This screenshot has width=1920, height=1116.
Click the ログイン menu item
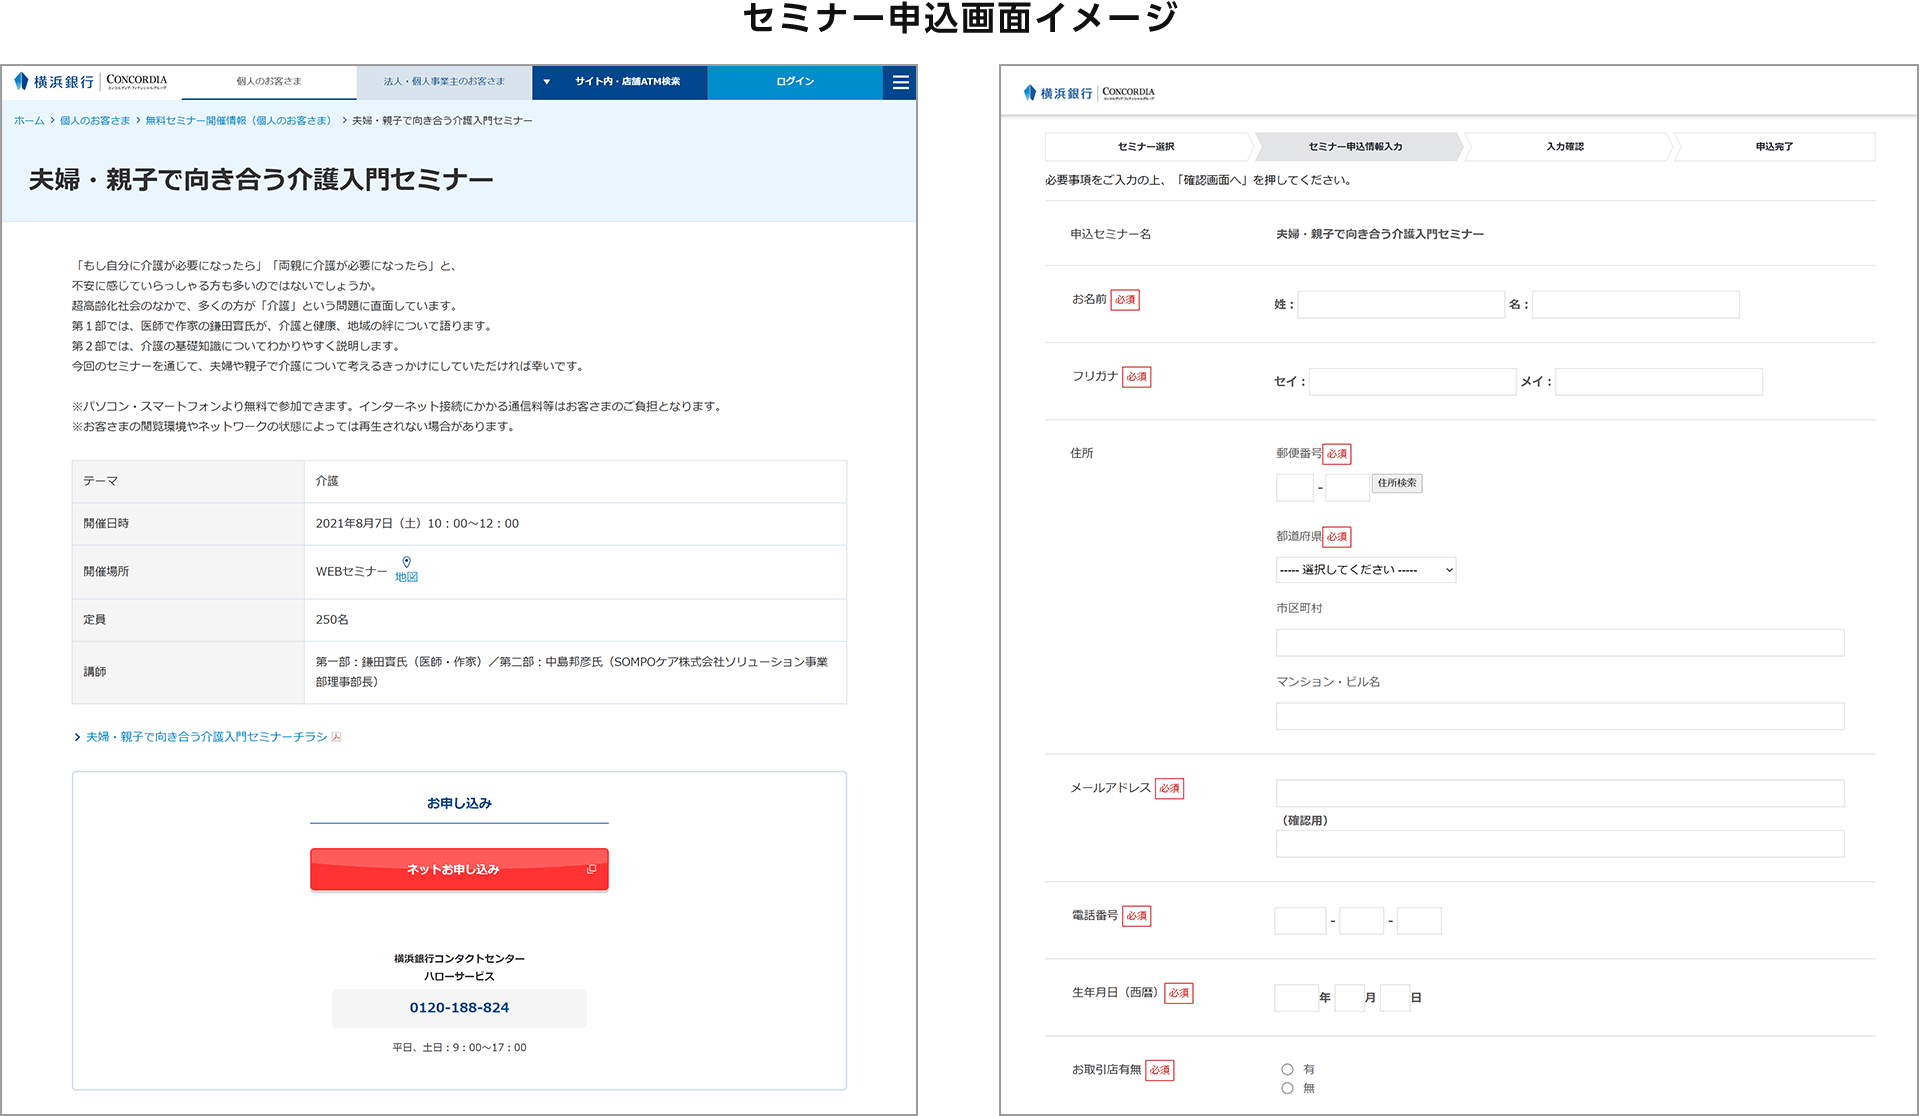point(795,82)
